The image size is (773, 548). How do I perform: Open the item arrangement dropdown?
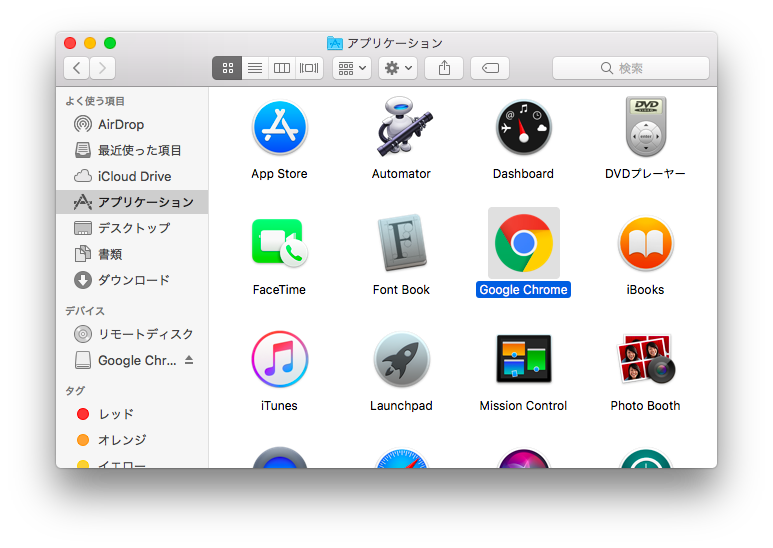(352, 68)
